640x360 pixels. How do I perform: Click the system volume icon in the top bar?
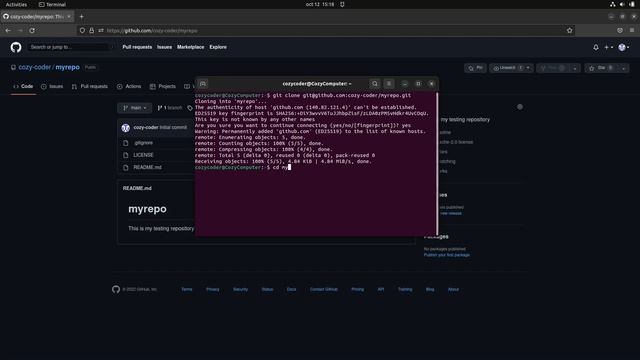pyautogui.click(x=622, y=4)
